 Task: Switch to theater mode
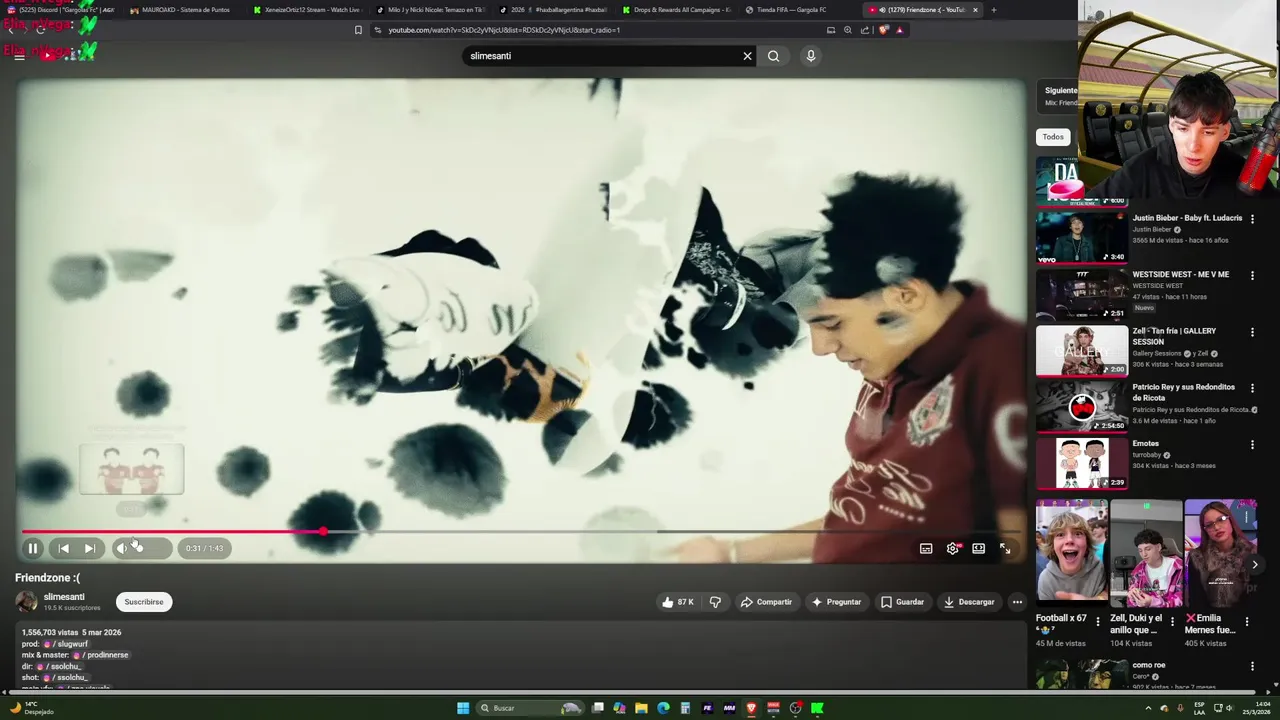[979, 548]
